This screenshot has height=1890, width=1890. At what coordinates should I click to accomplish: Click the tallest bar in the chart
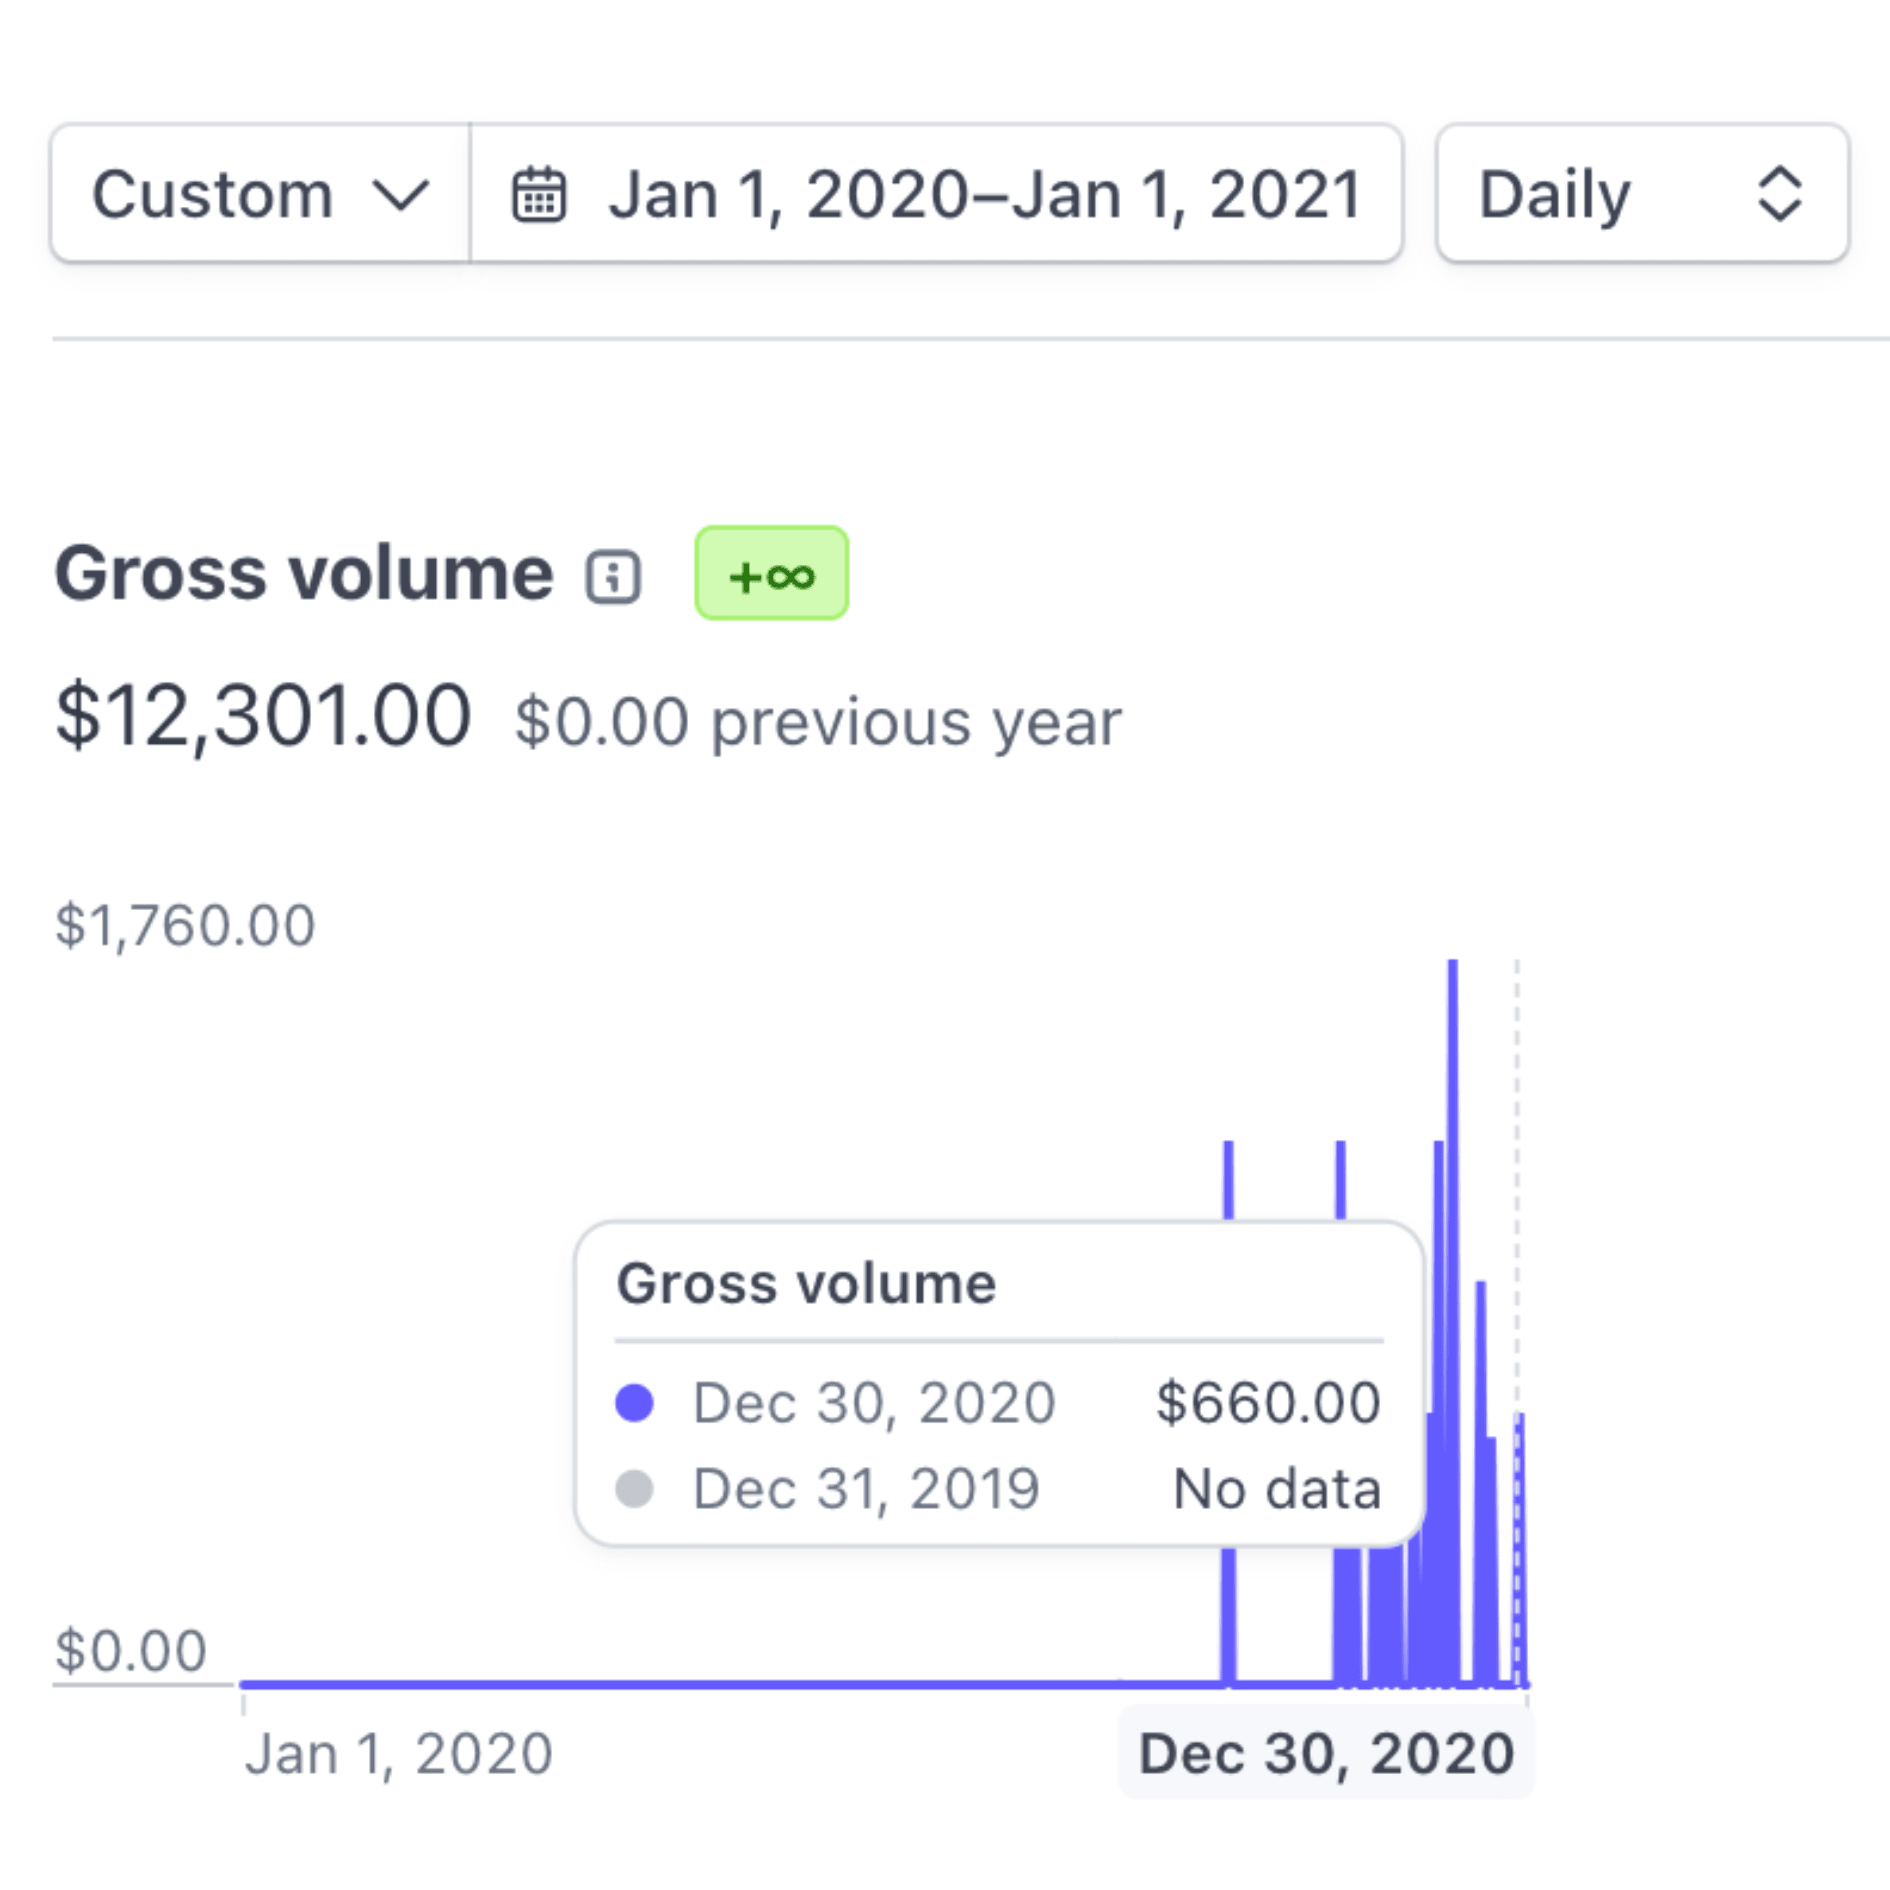[x=1452, y=1100]
